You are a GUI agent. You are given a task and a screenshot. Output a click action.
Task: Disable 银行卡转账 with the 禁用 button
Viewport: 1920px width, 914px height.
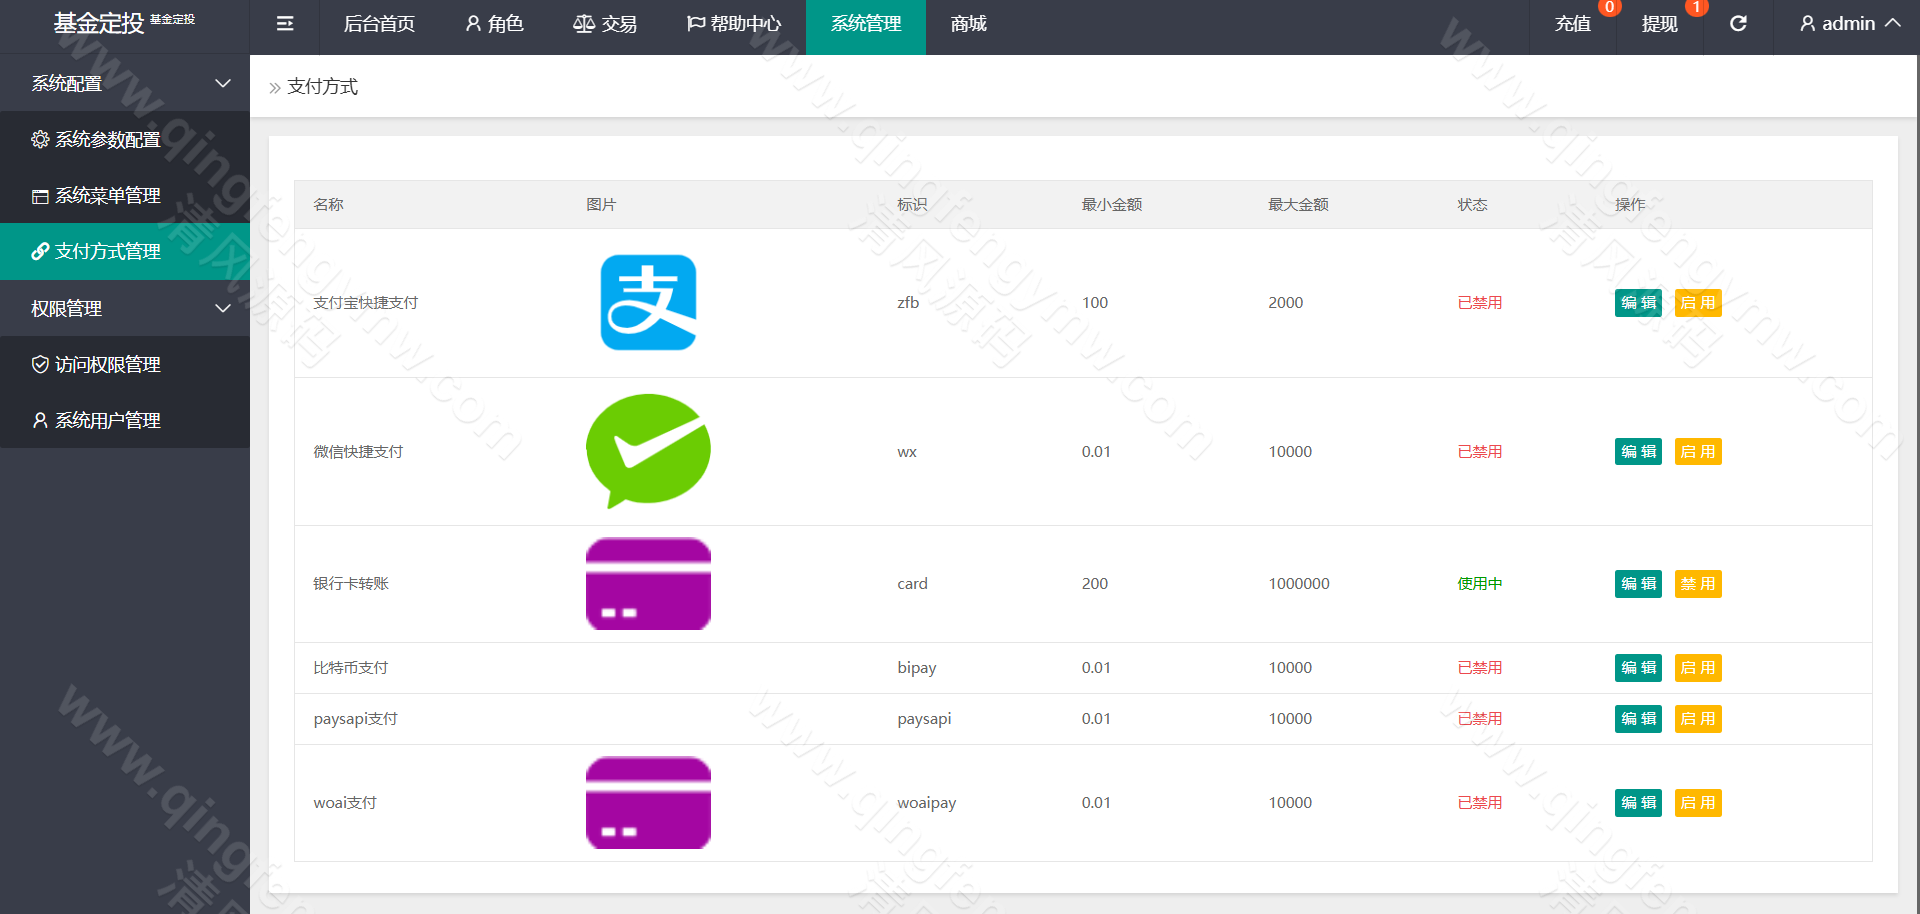tap(1697, 583)
